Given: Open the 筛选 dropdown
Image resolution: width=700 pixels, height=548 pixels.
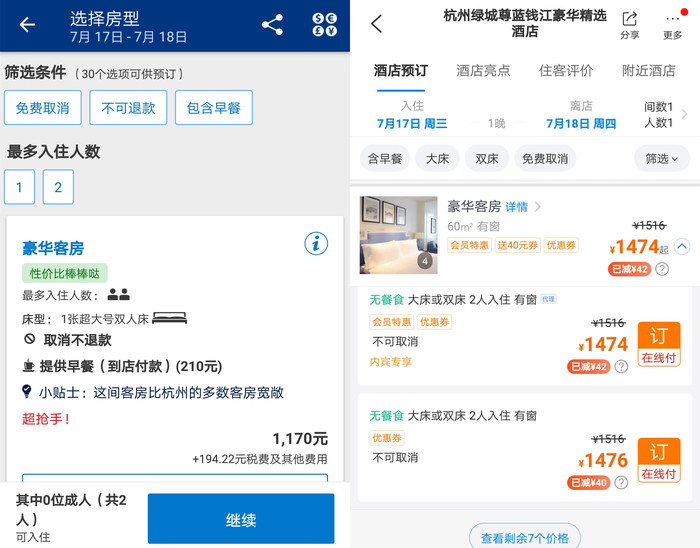Looking at the screenshot, I should 661,158.
